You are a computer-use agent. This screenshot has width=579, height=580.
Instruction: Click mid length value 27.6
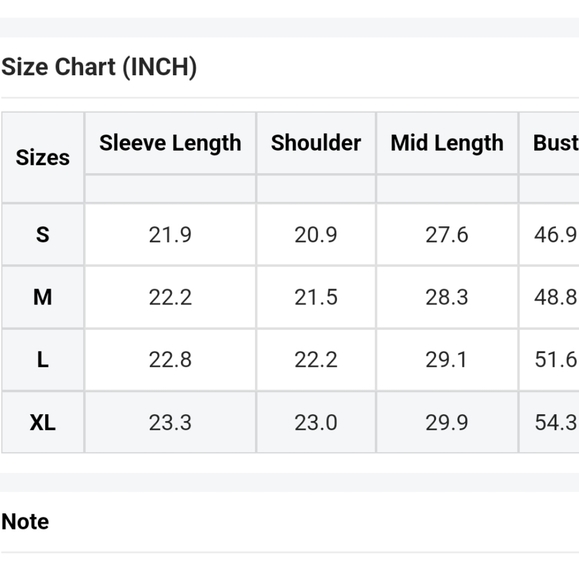click(447, 235)
